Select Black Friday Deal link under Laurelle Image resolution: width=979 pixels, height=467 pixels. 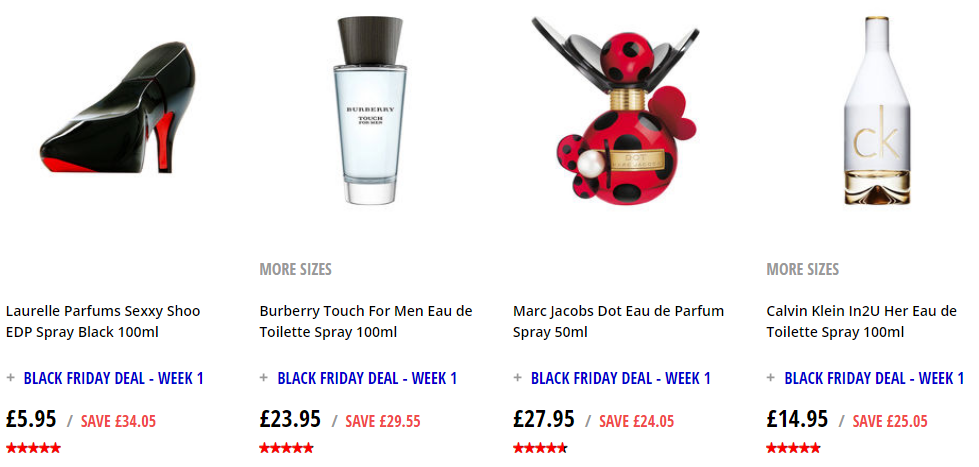[114, 378]
